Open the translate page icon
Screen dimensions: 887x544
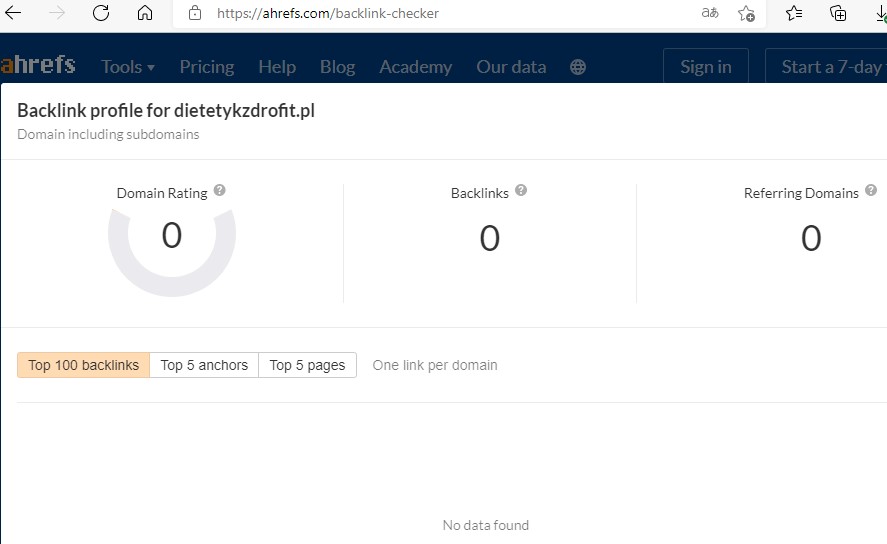[710, 13]
